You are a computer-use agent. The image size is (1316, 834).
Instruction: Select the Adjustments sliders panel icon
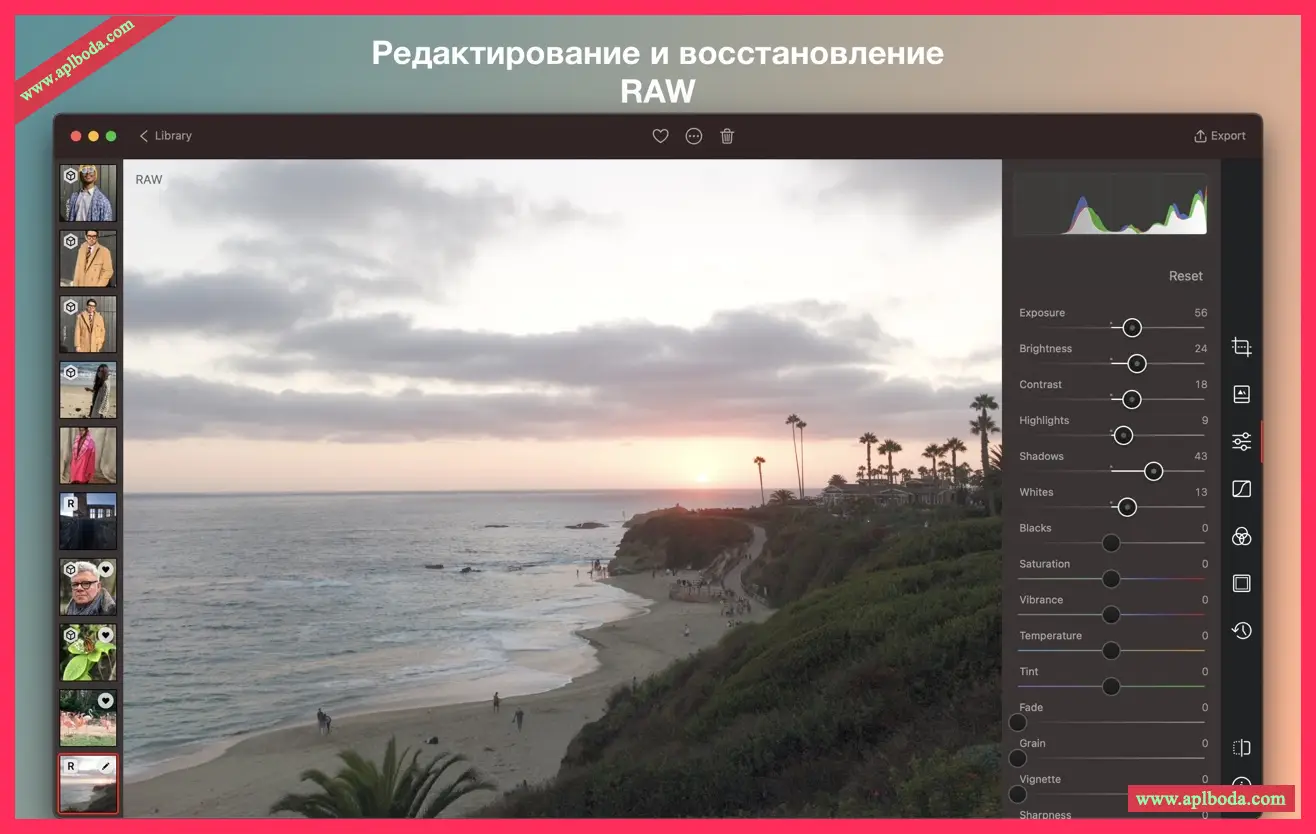click(x=1241, y=441)
